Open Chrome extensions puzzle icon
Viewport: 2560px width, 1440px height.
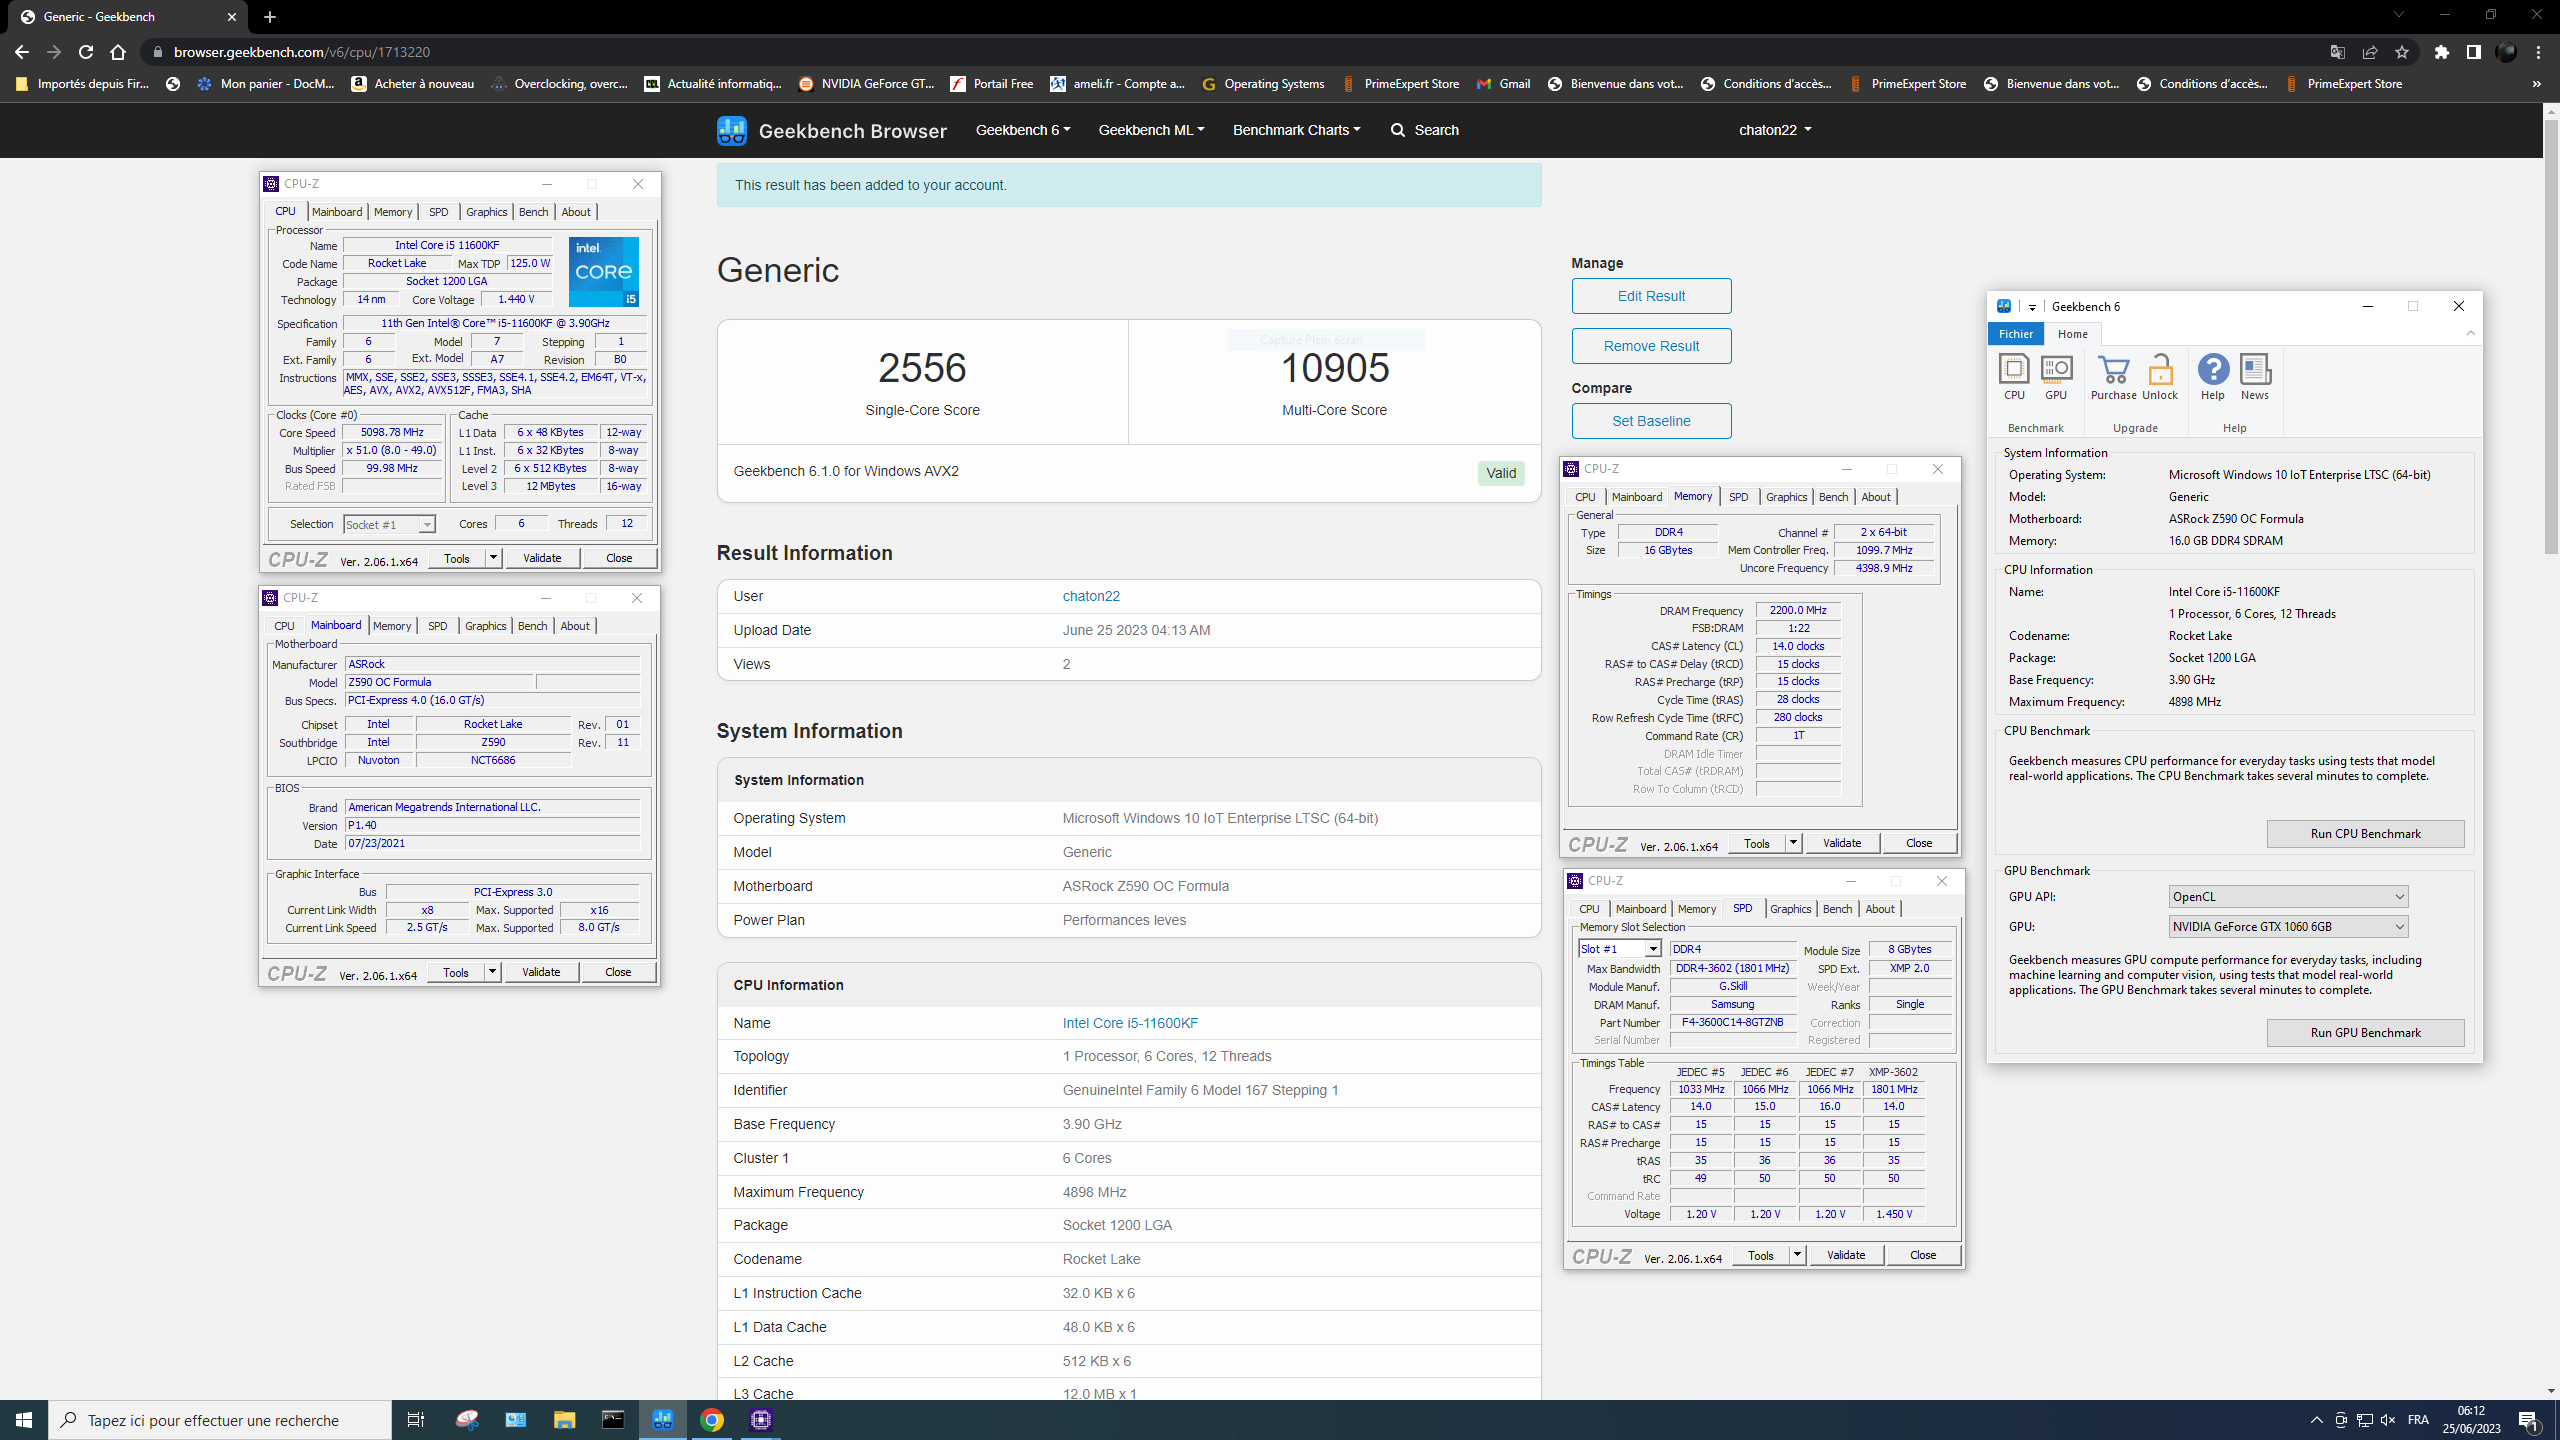click(x=2442, y=52)
